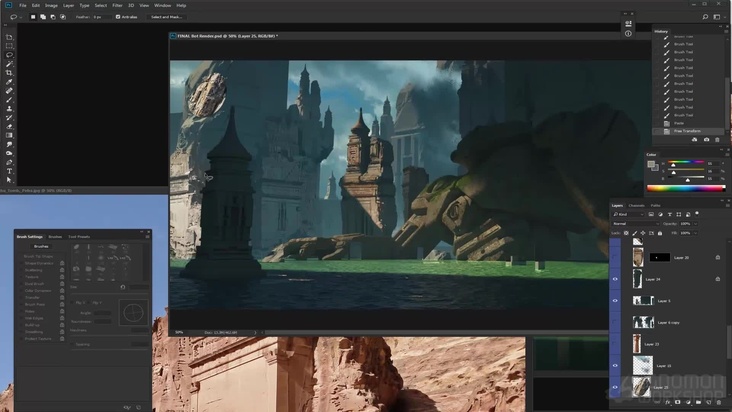The height and width of the screenshot is (412, 732).
Task: Switch to the Channels tab
Action: click(637, 205)
